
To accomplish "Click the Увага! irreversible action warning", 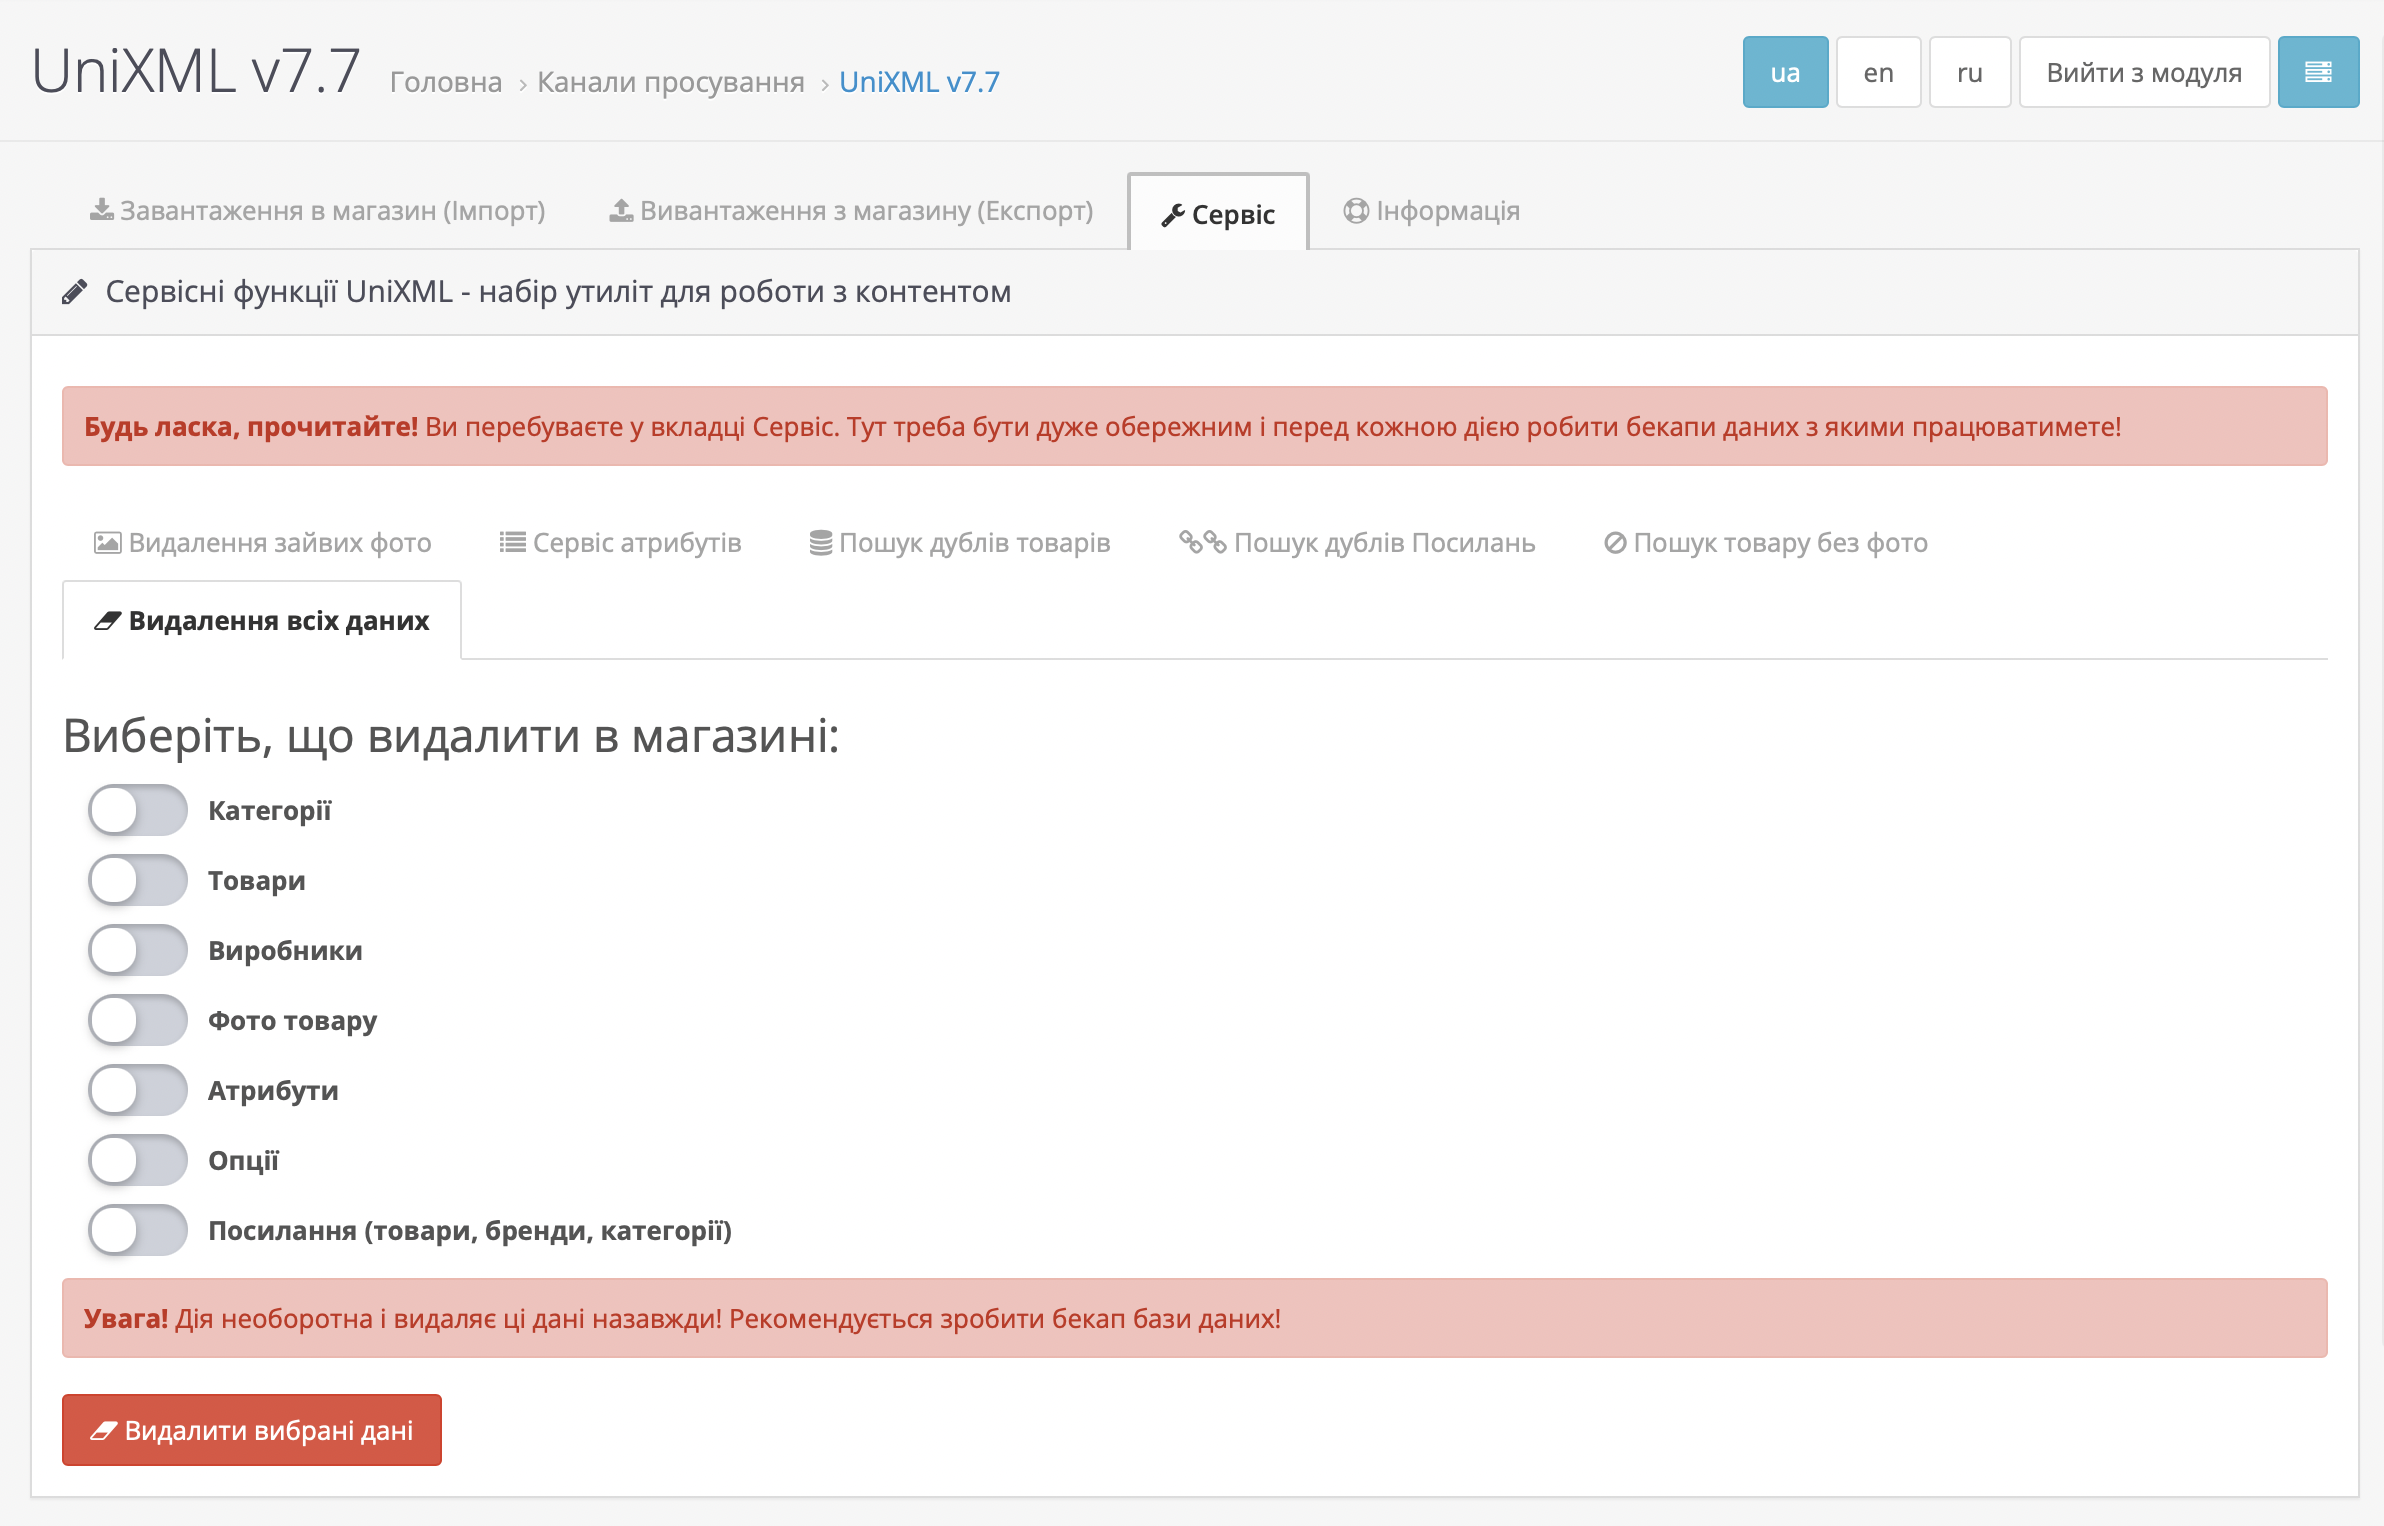I will (1195, 1318).
